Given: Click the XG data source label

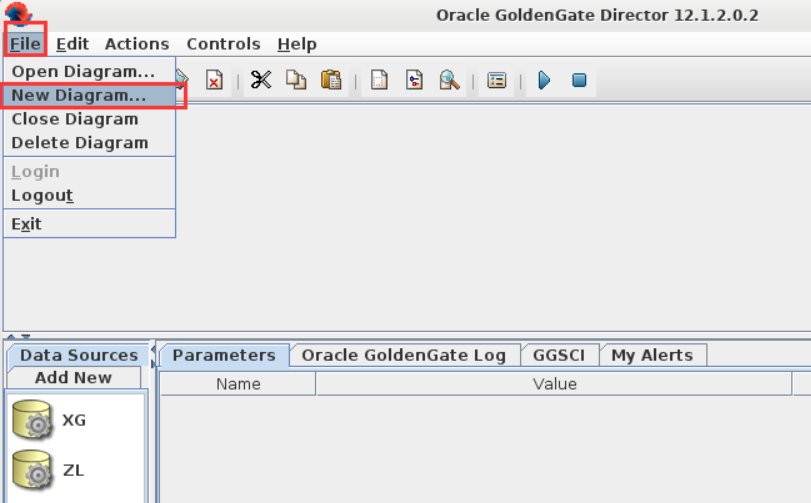Looking at the screenshot, I should 74,420.
